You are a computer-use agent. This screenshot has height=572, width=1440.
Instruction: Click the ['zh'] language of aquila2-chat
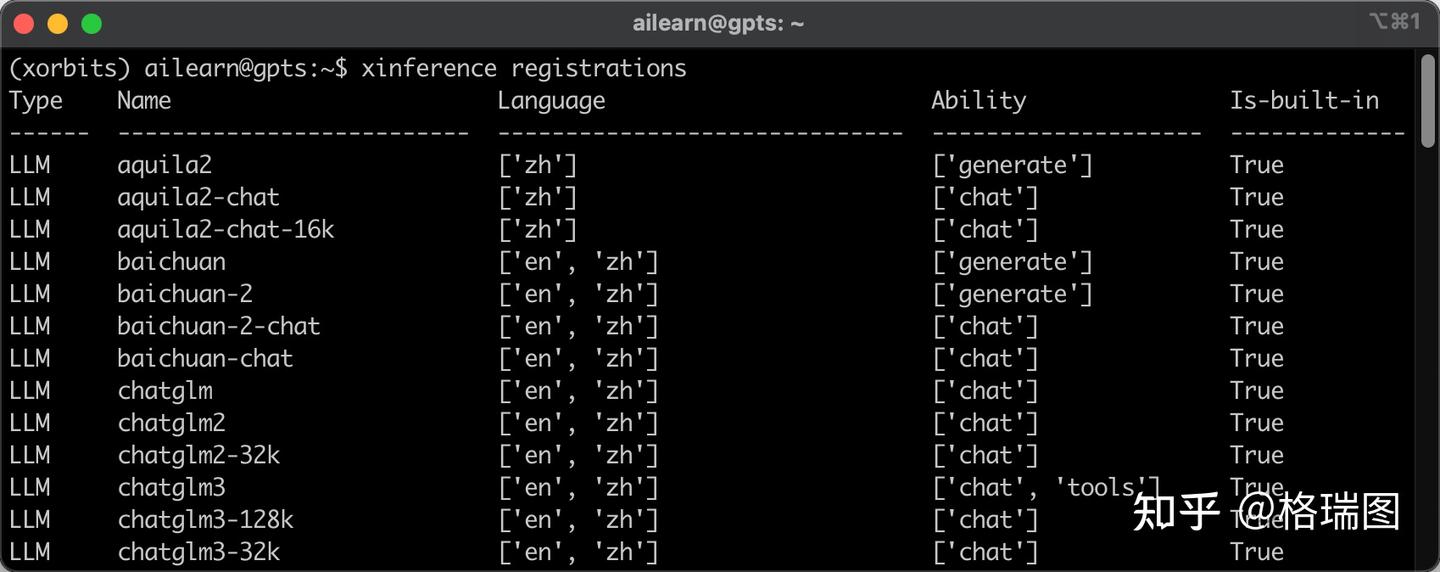tap(538, 197)
